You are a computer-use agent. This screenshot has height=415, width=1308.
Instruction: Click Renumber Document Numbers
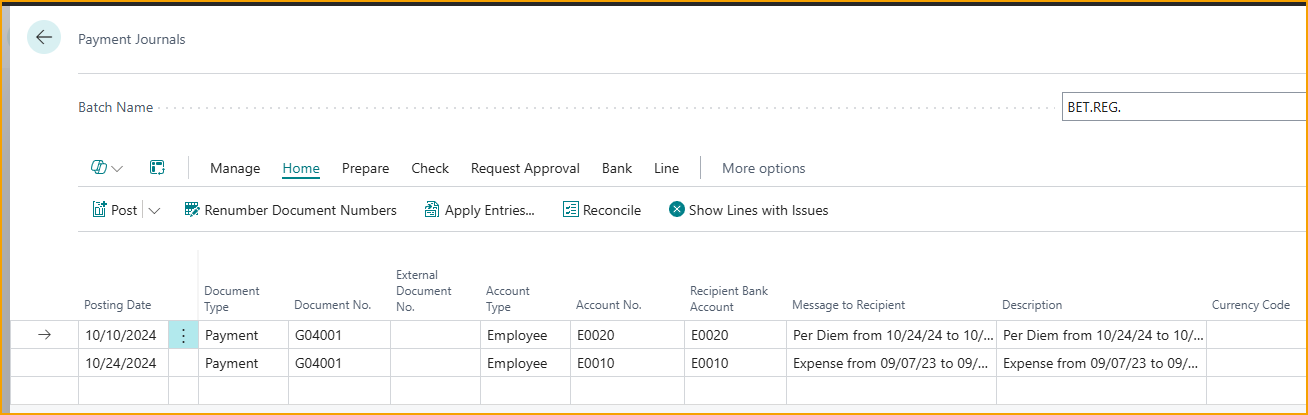click(x=291, y=210)
